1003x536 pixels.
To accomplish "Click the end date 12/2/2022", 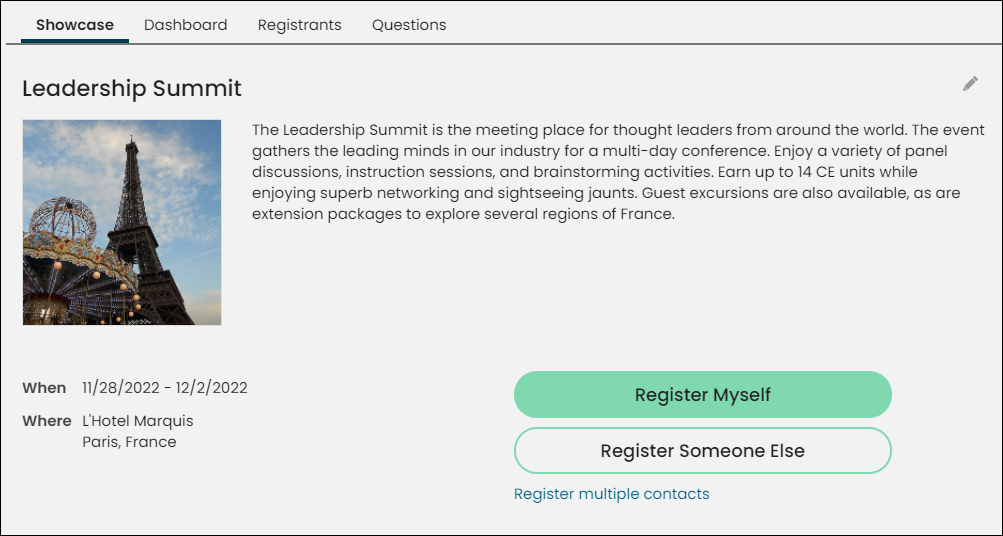I will [x=210, y=388].
